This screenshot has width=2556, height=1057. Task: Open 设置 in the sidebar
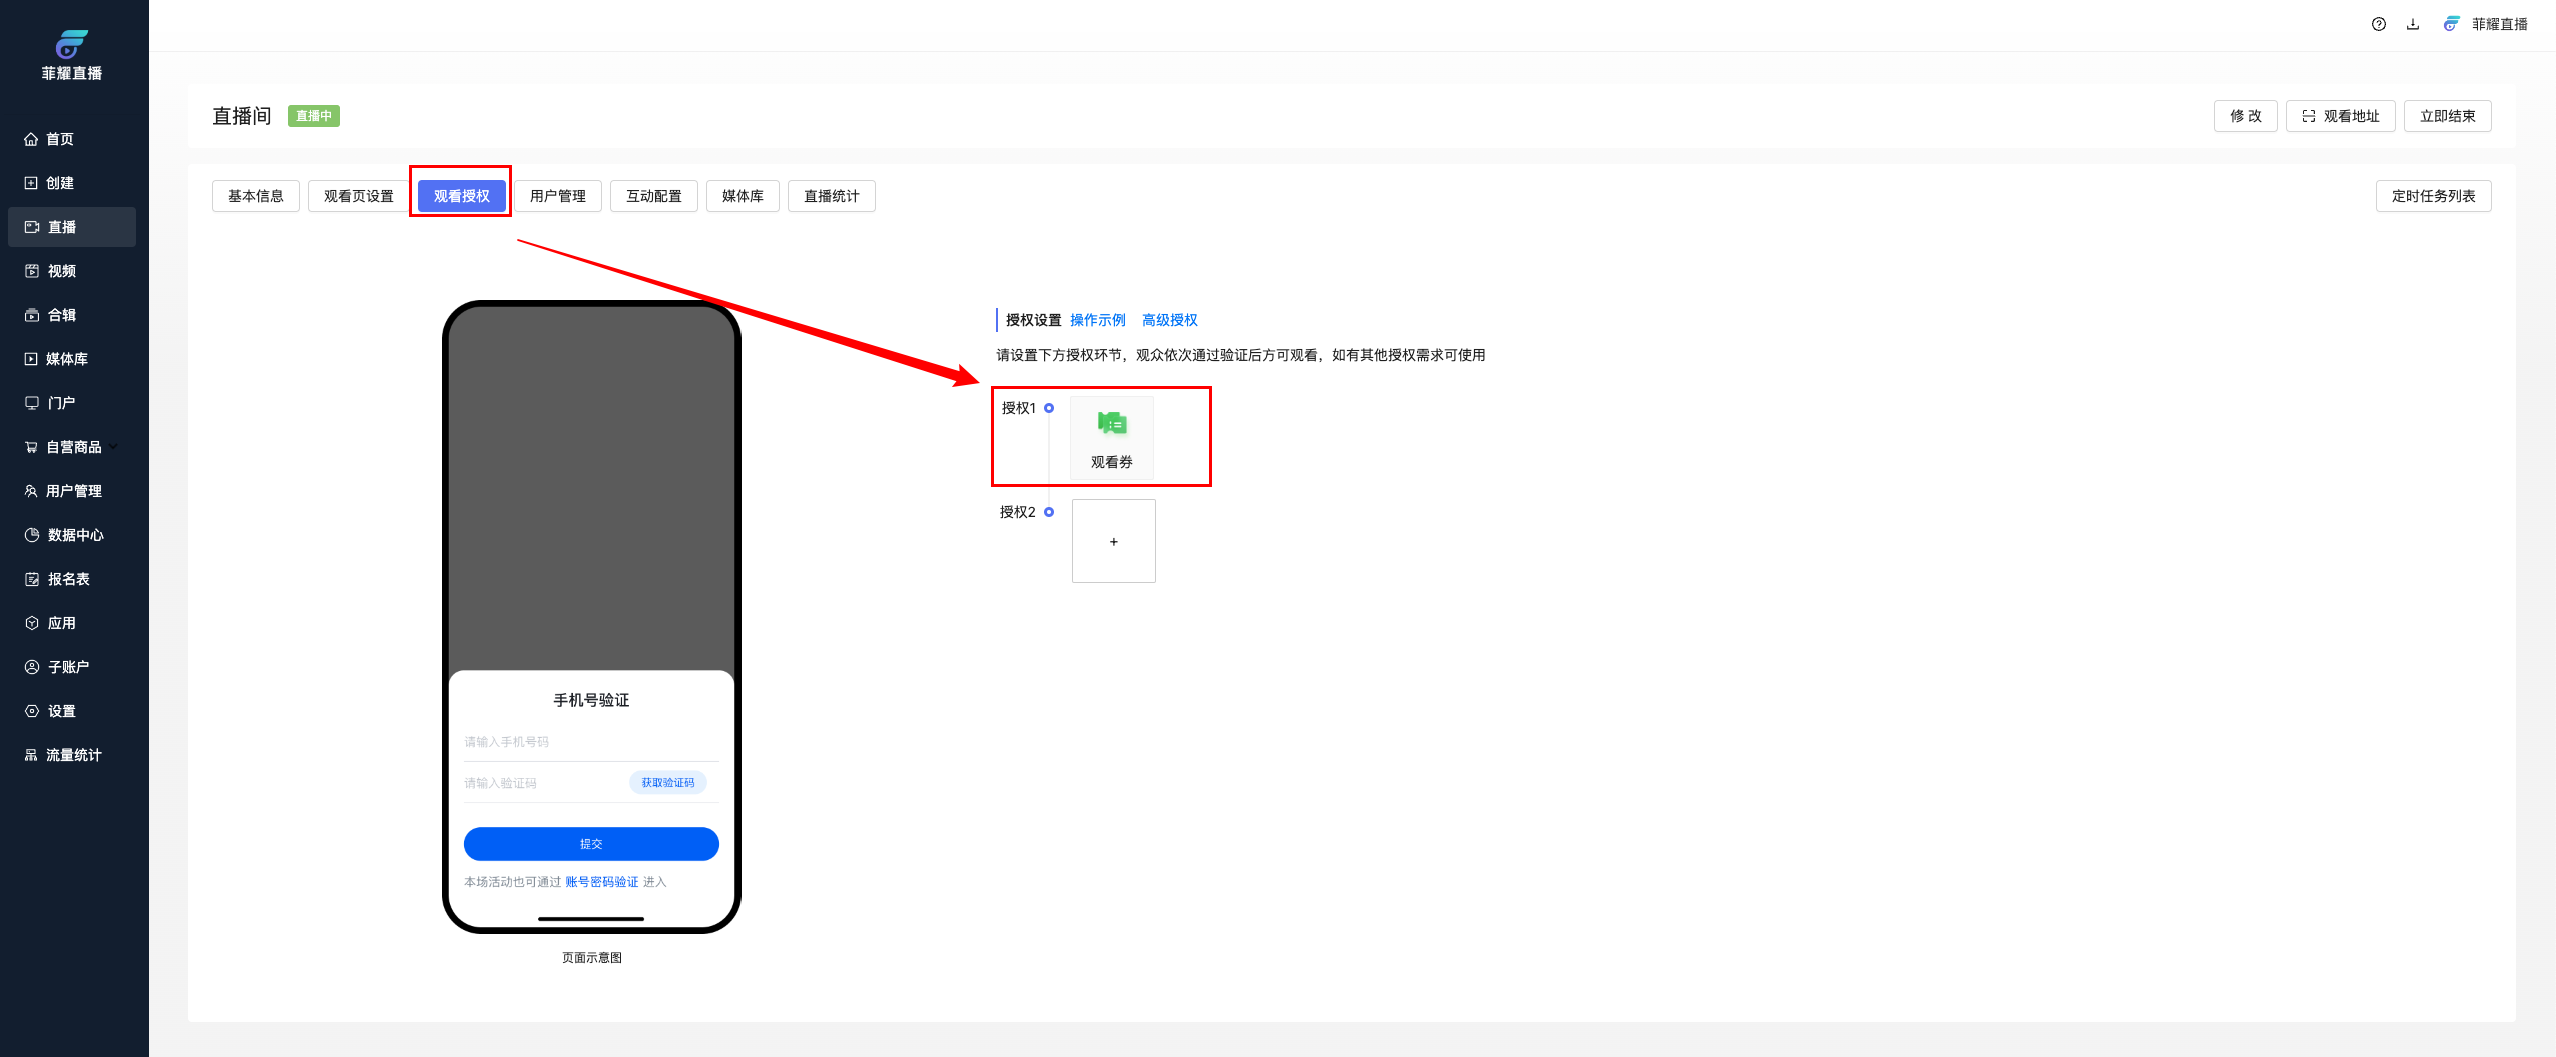[61, 711]
